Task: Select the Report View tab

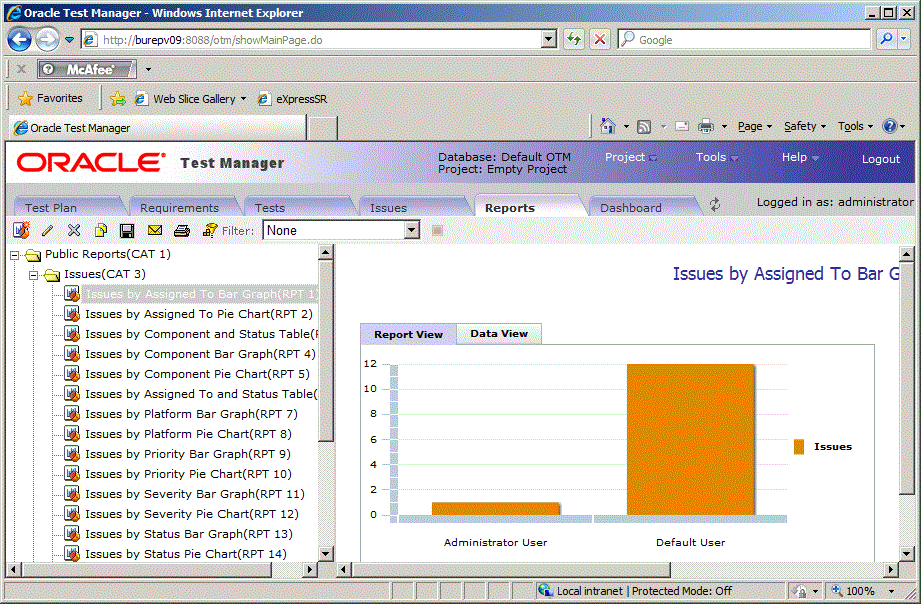Action: [408, 334]
